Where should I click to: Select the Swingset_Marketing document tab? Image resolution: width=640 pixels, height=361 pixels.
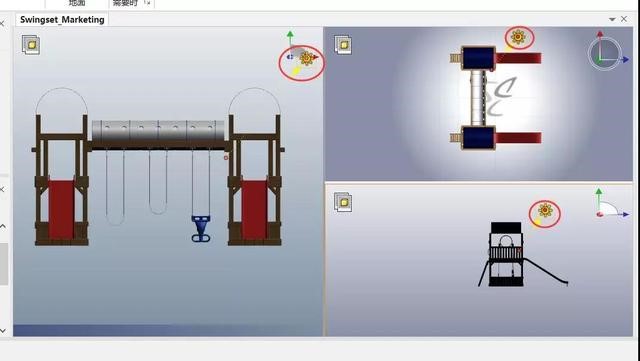62,20
